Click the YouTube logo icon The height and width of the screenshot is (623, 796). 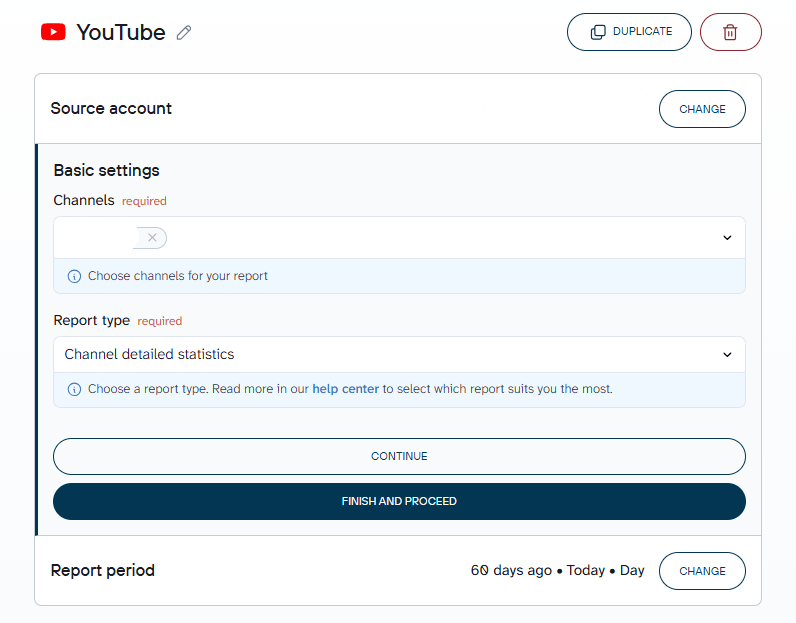click(53, 31)
